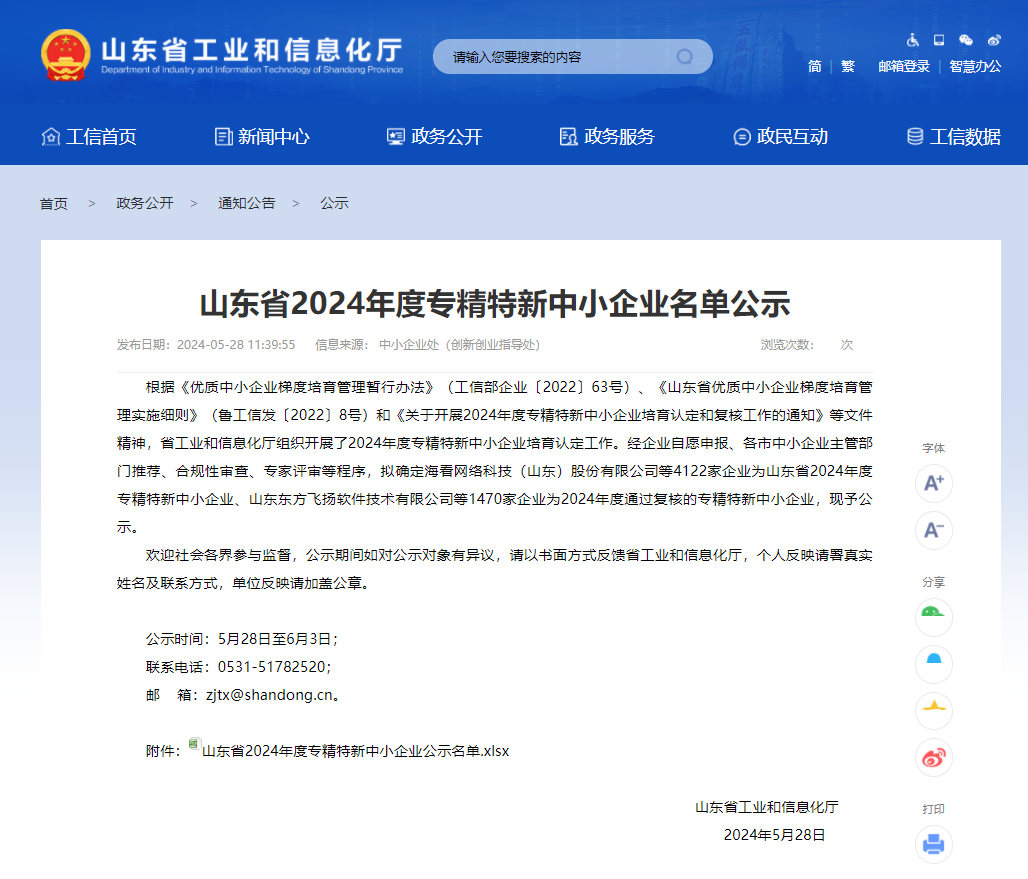Download the 专精特新中小企业公示名单.xlsx attachment
This screenshot has height=879, width=1028.
pyautogui.click(x=355, y=751)
